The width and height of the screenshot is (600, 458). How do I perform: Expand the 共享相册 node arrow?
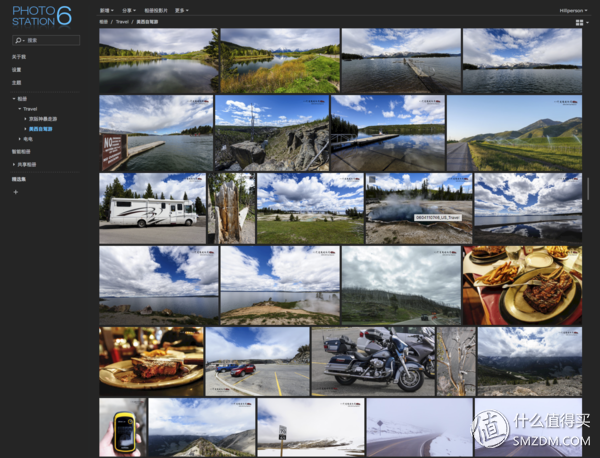pyautogui.click(x=14, y=165)
